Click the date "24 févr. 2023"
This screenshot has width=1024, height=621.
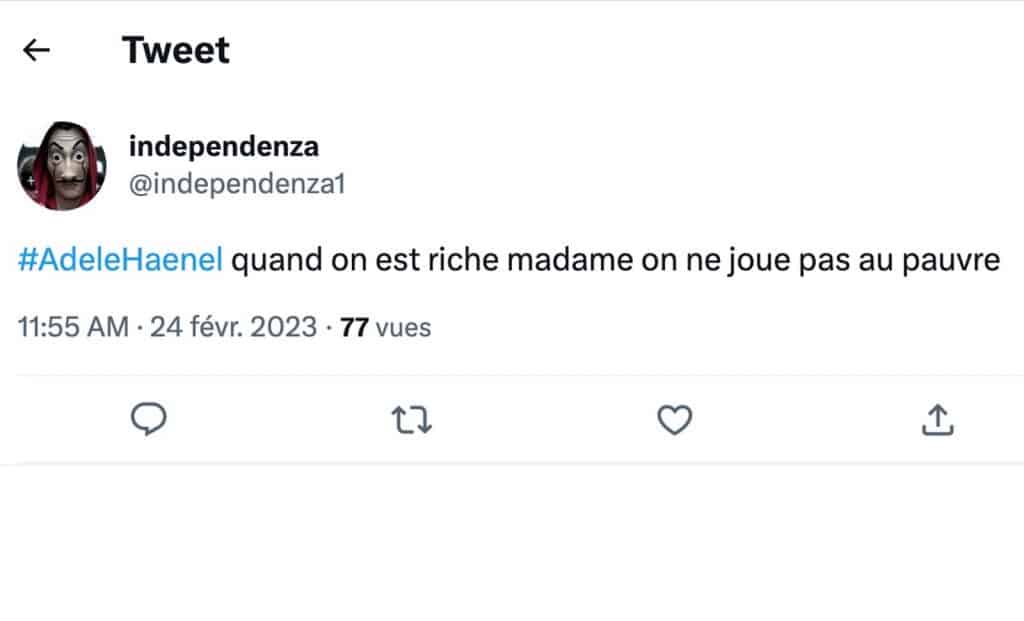click(233, 327)
